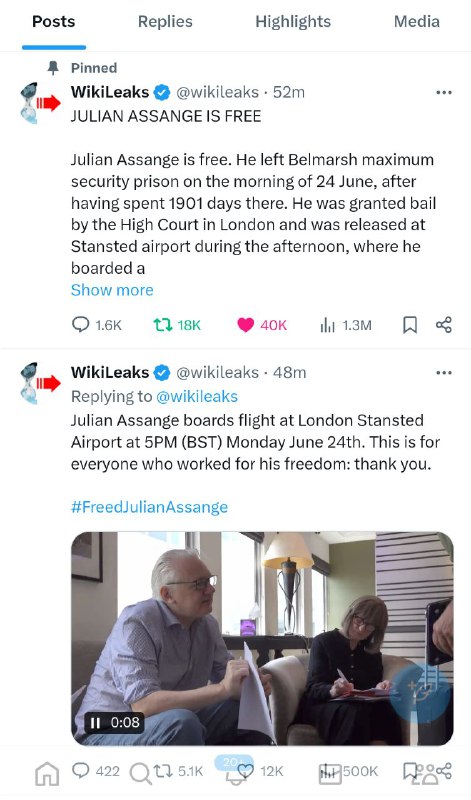Switch to the Replies tab
The height and width of the screenshot is (800, 471).
(x=165, y=21)
